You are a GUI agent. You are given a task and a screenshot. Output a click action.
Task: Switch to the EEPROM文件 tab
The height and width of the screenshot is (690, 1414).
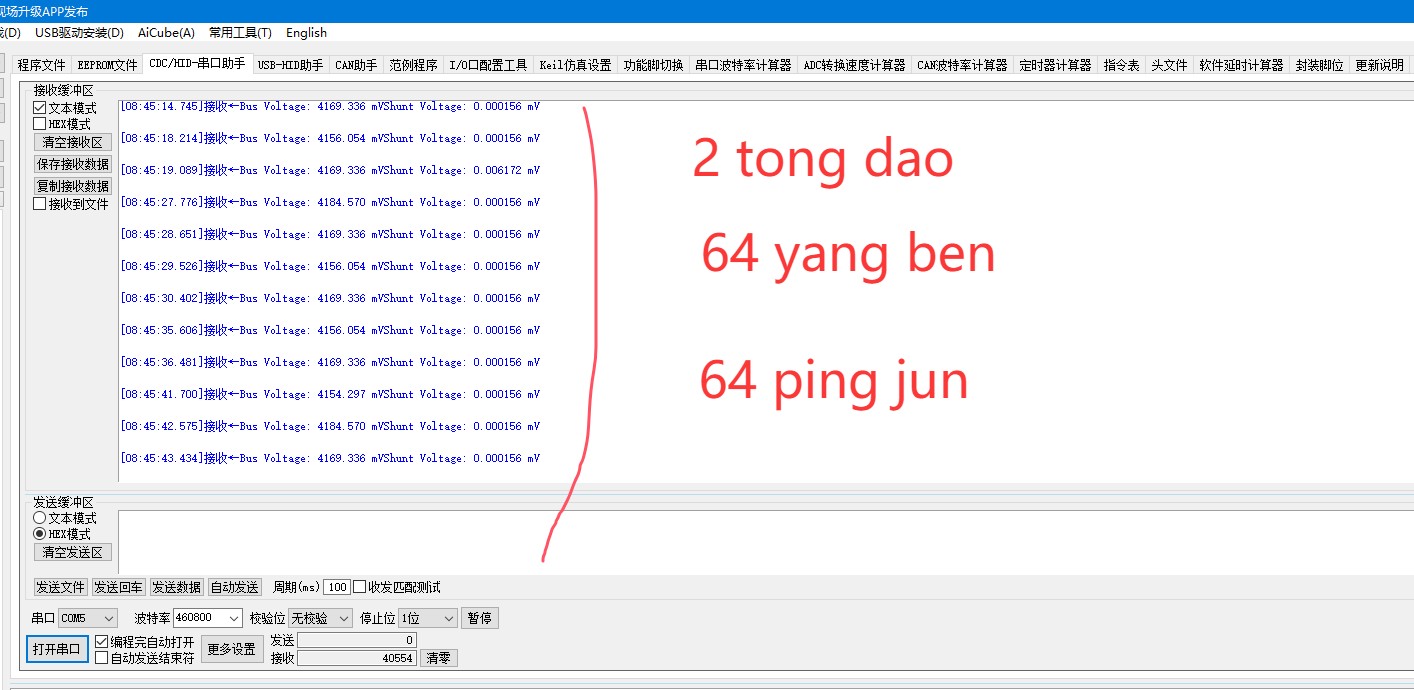coord(107,65)
